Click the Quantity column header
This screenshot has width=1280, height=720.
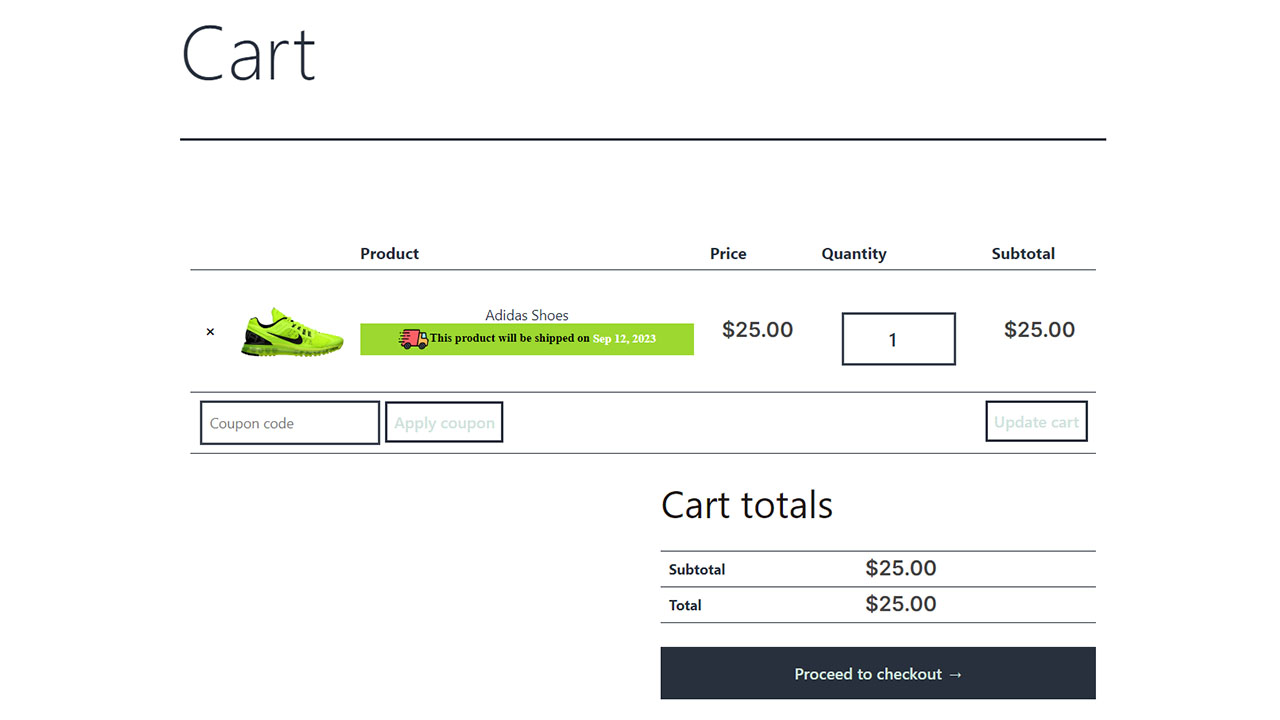click(x=853, y=254)
